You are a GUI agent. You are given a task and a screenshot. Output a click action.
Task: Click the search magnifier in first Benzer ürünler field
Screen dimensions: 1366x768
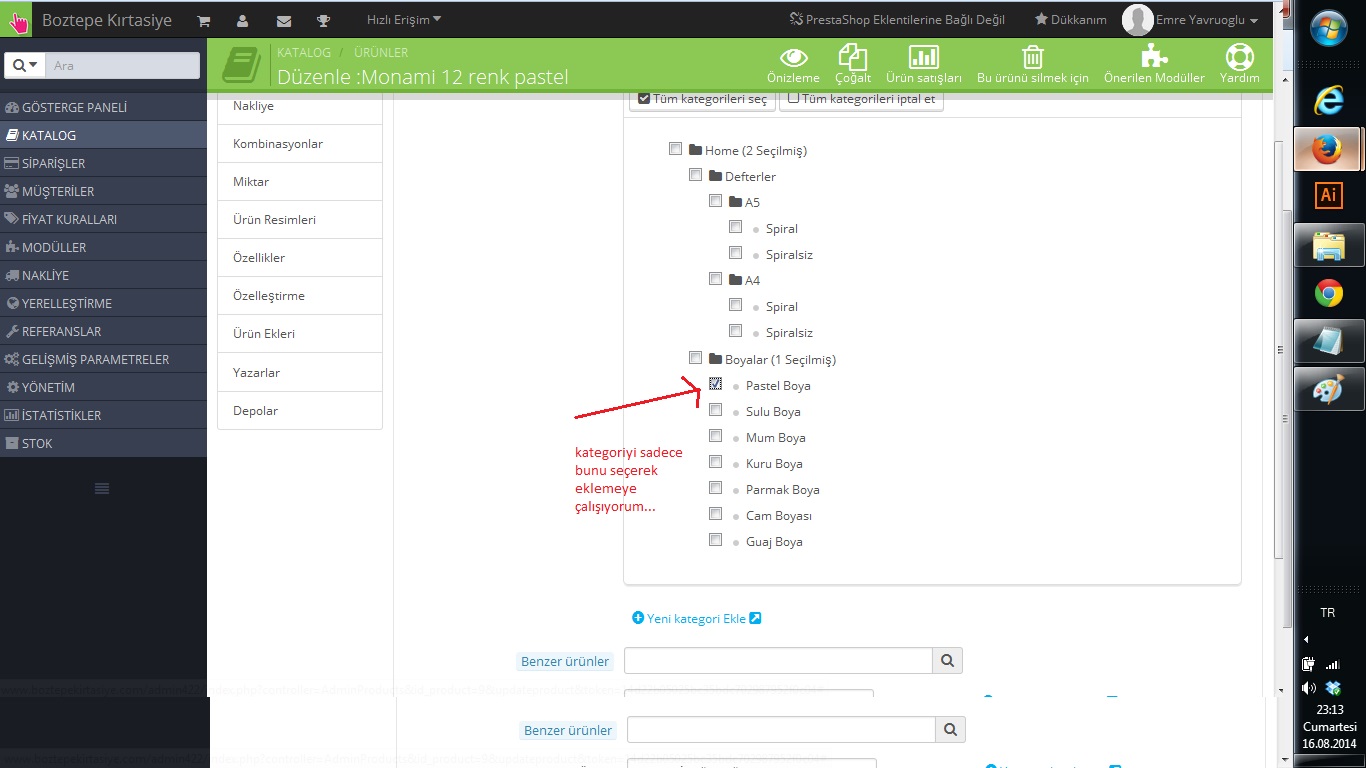pos(947,660)
